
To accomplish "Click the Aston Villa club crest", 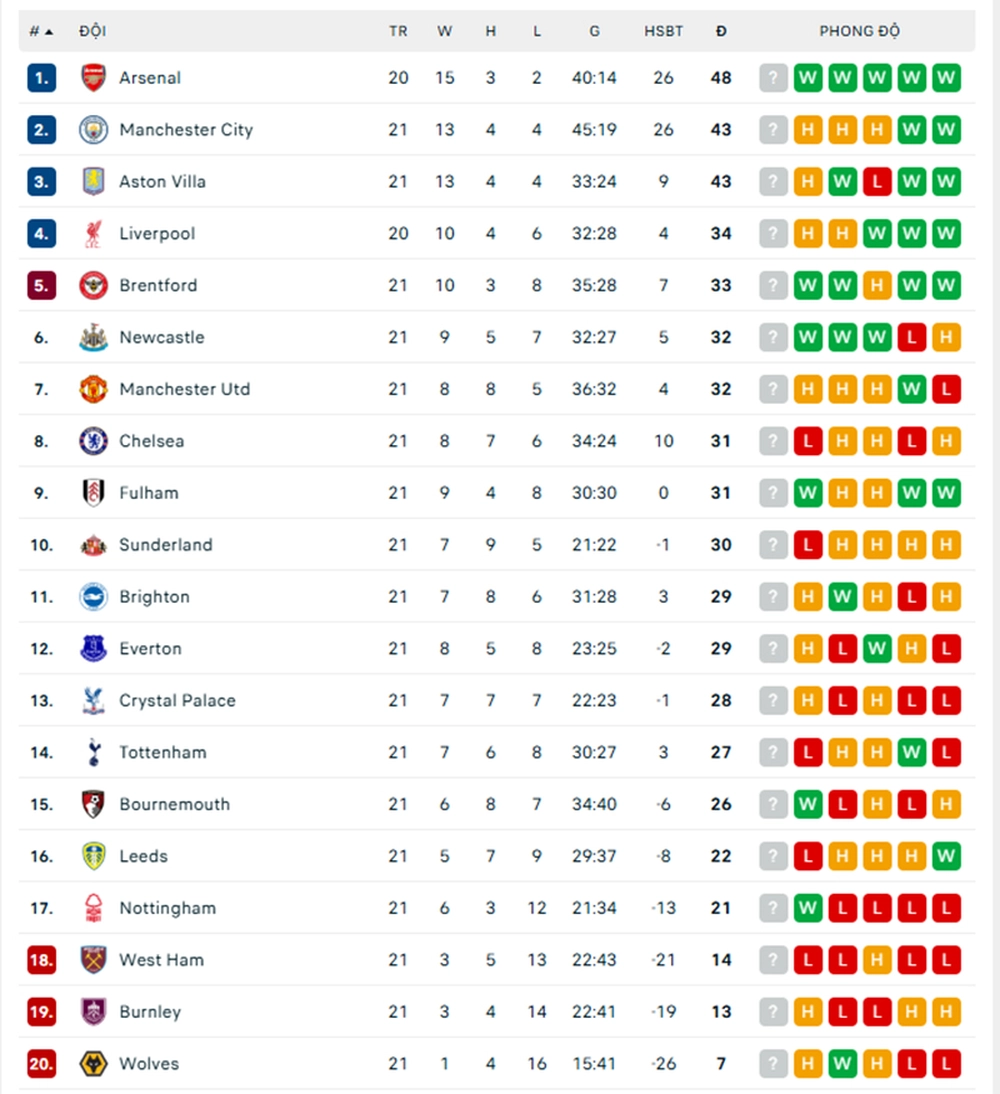I will [x=91, y=181].
